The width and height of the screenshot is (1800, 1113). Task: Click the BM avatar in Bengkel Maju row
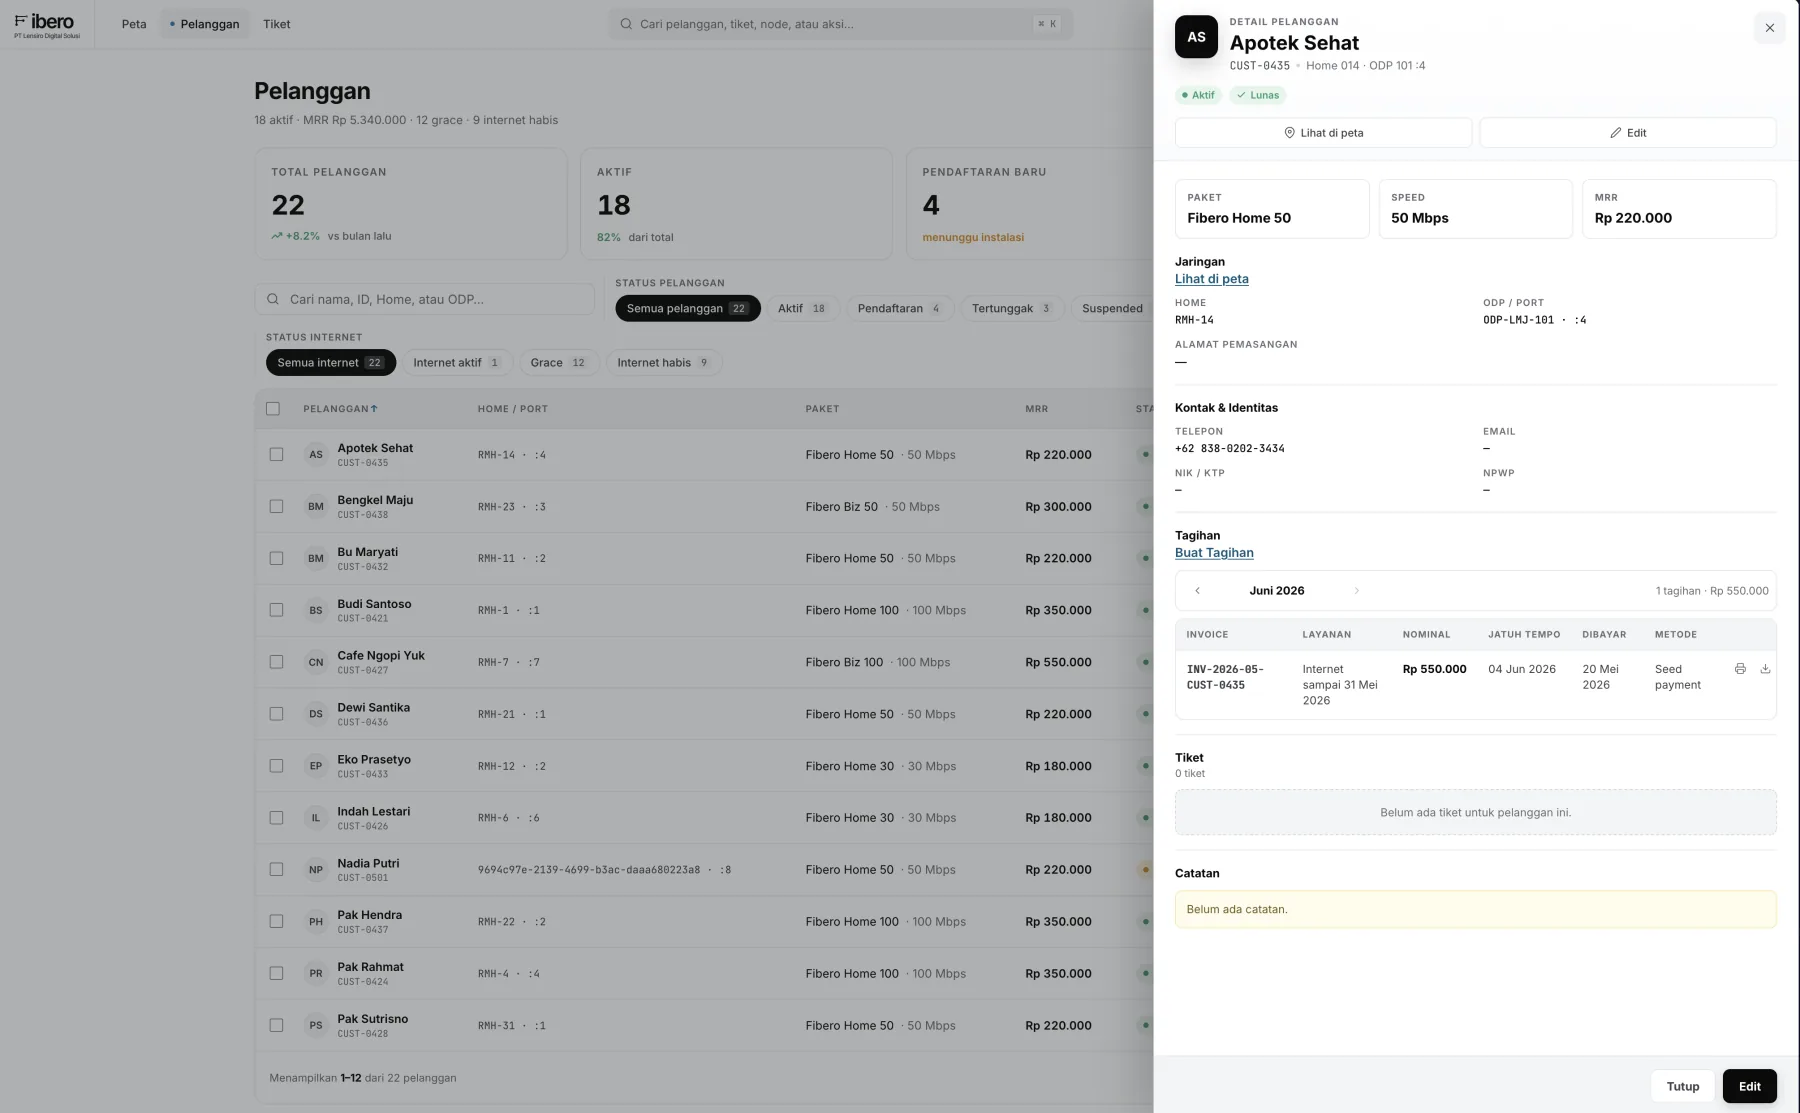(316, 507)
